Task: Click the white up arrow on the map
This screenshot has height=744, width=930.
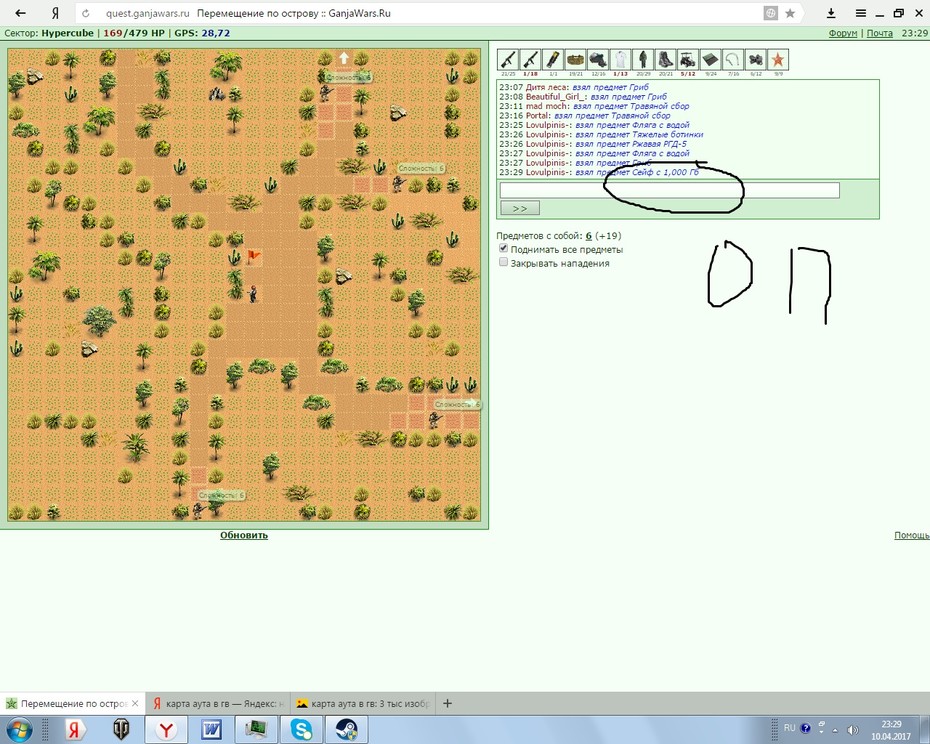Action: point(344,58)
